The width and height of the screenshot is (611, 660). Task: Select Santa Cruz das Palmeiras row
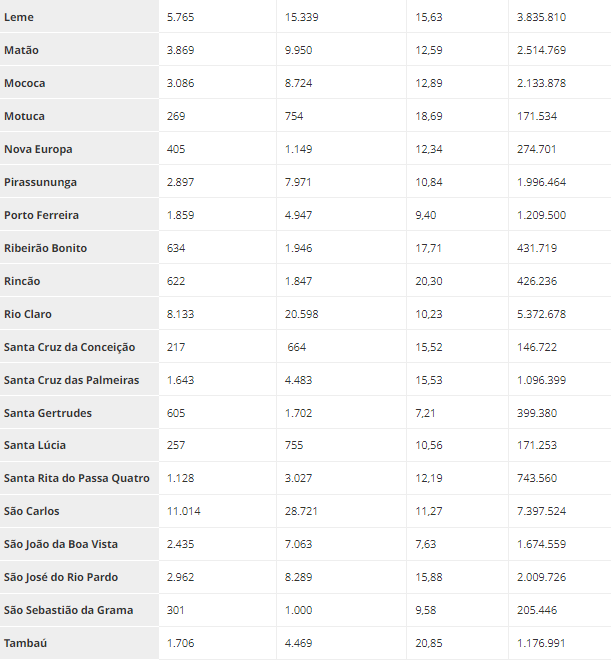(71, 380)
